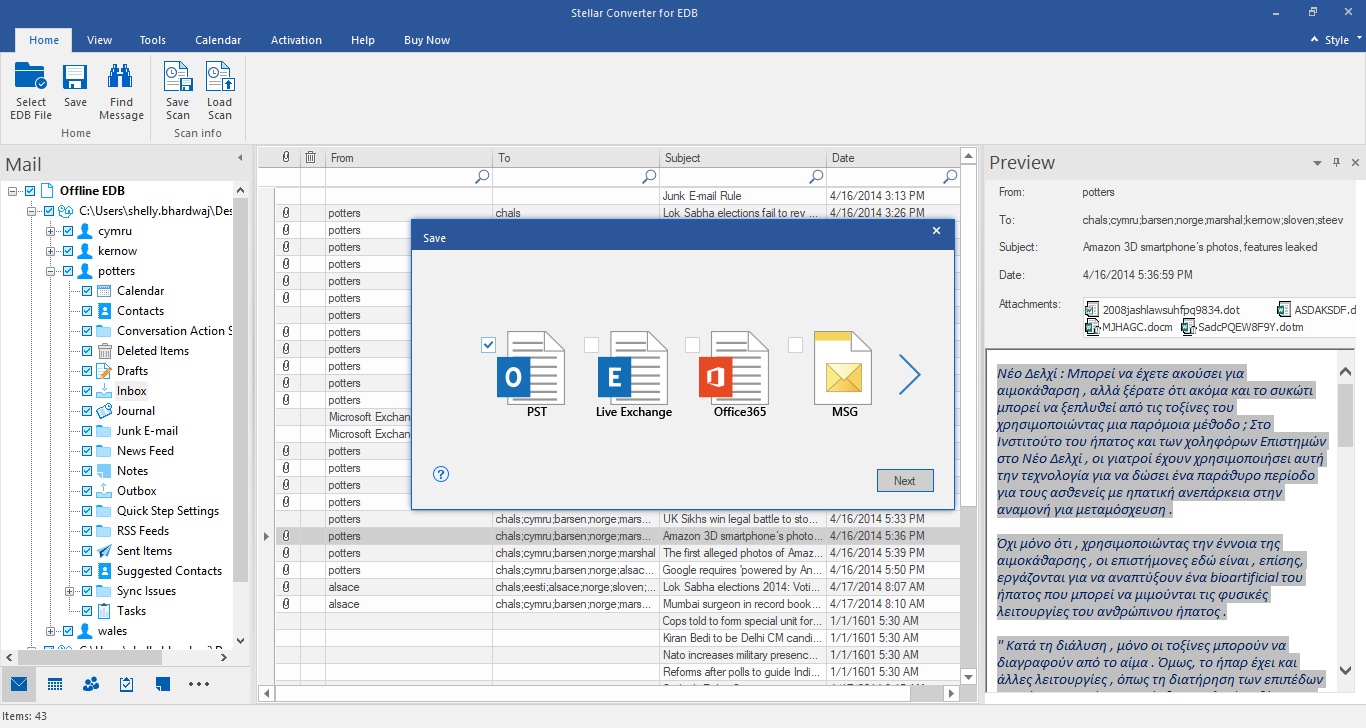Select the Sent Items folder
This screenshot has height=728, width=1366.
pos(144,551)
